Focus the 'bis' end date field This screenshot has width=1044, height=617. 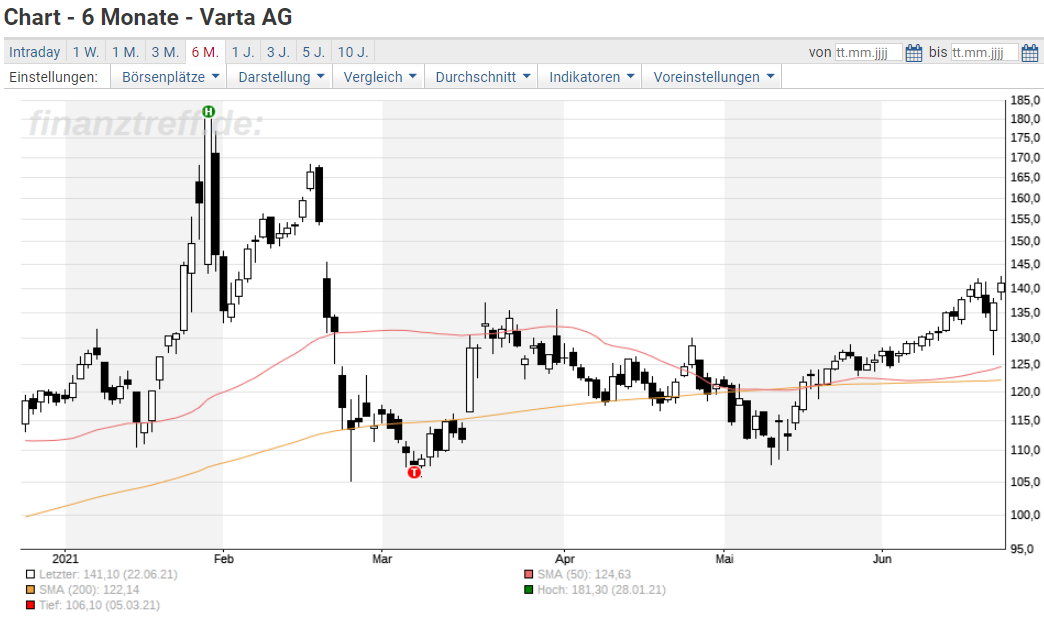985,53
